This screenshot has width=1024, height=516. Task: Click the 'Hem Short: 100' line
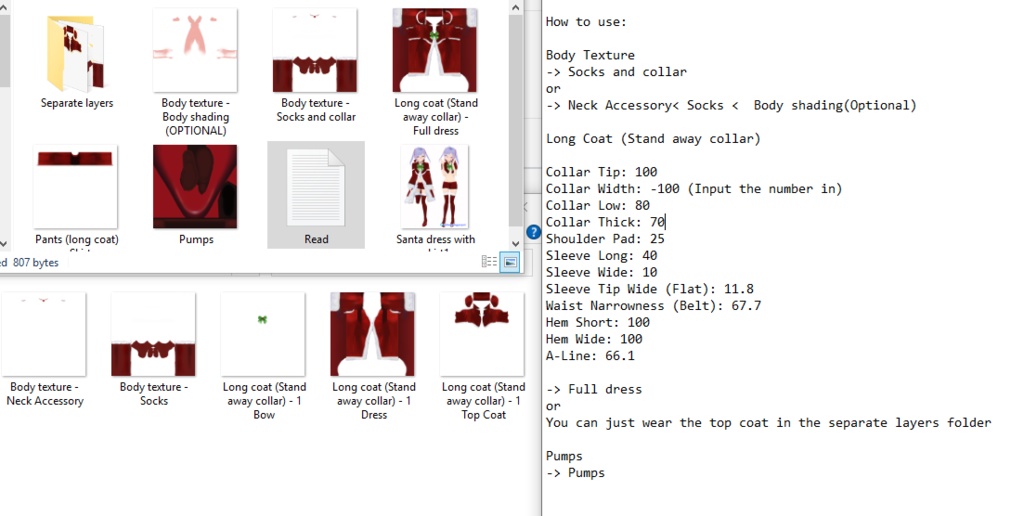point(598,322)
